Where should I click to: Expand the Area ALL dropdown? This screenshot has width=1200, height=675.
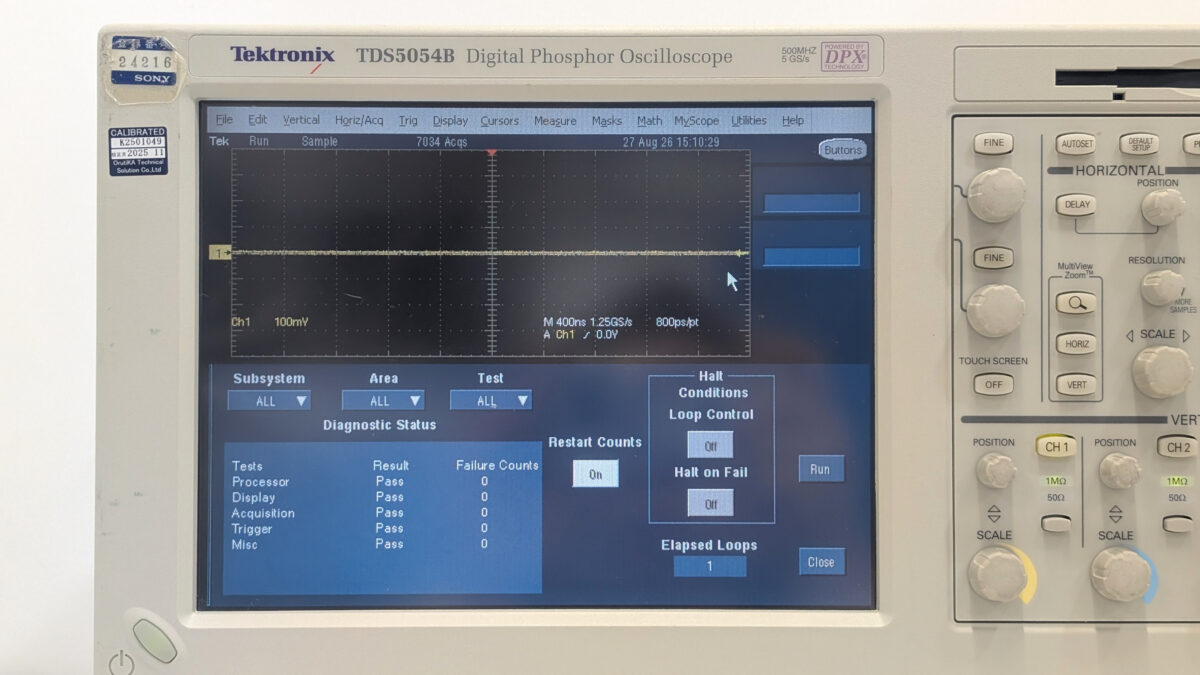point(383,400)
